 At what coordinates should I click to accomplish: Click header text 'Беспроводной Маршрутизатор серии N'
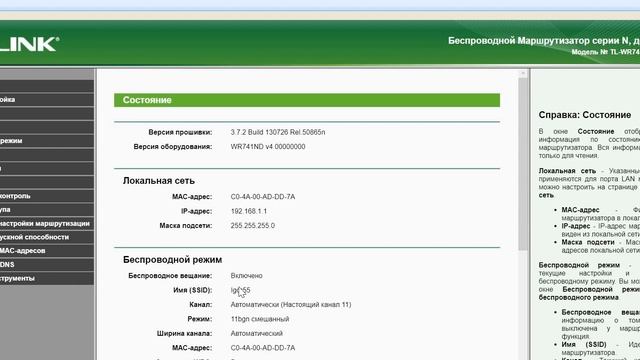pyautogui.click(x=539, y=41)
